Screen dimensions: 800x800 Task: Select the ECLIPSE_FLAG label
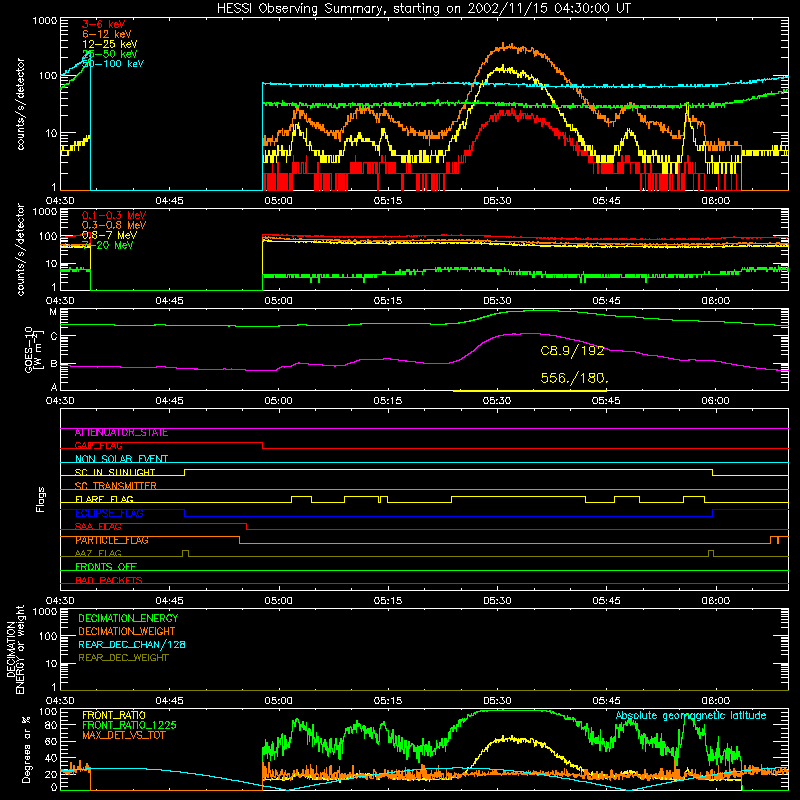coord(110,513)
